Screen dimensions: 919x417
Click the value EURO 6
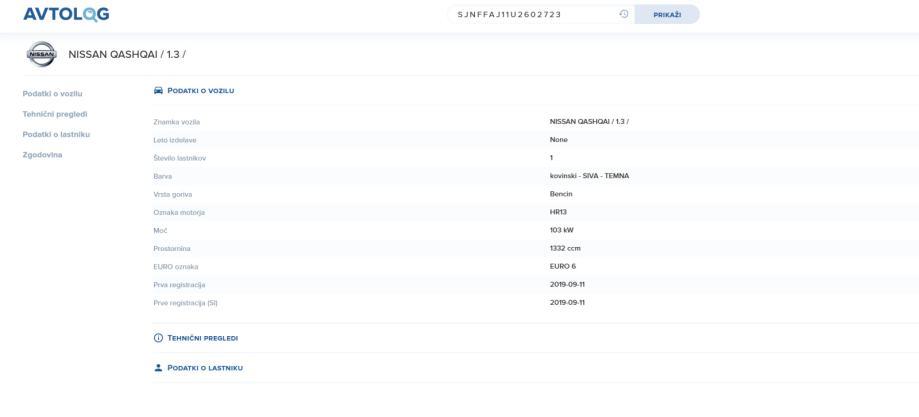pos(563,266)
